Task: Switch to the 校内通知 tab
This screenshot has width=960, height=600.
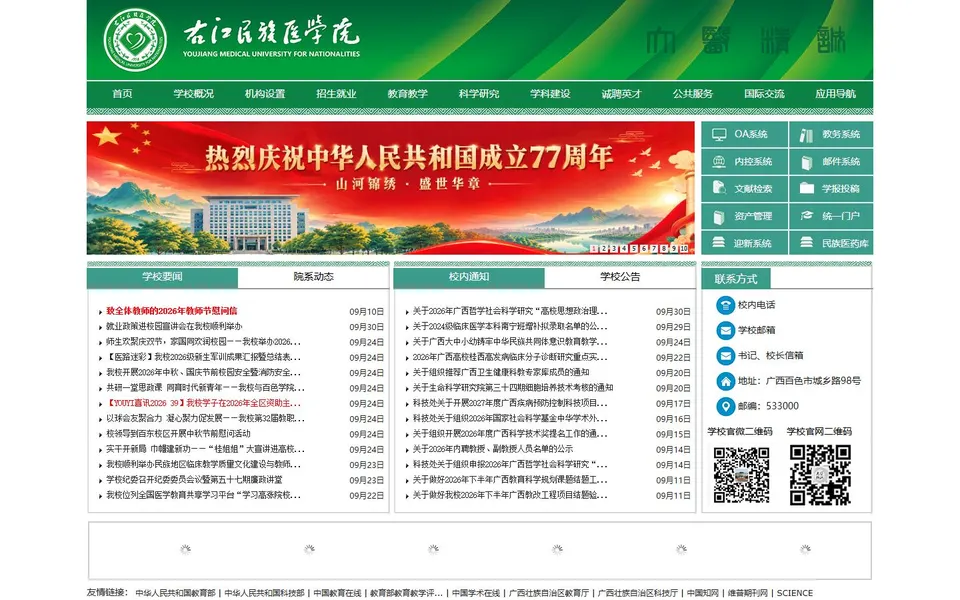Action: pyautogui.click(x=469, y=277)
